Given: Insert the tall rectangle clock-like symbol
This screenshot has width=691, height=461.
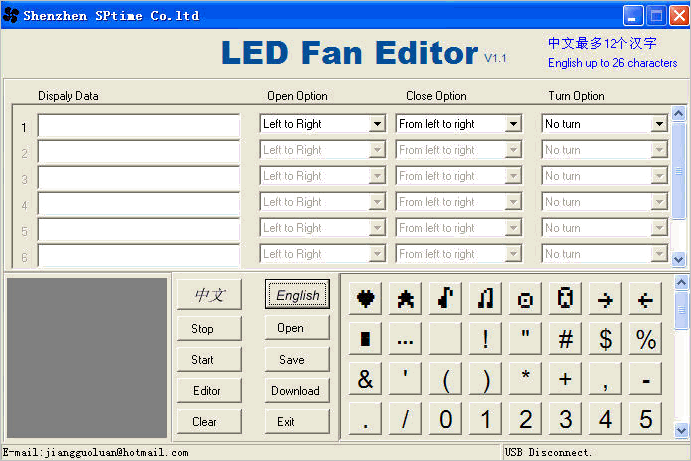Looking at the screenshot, I should [x=565, y=299].
